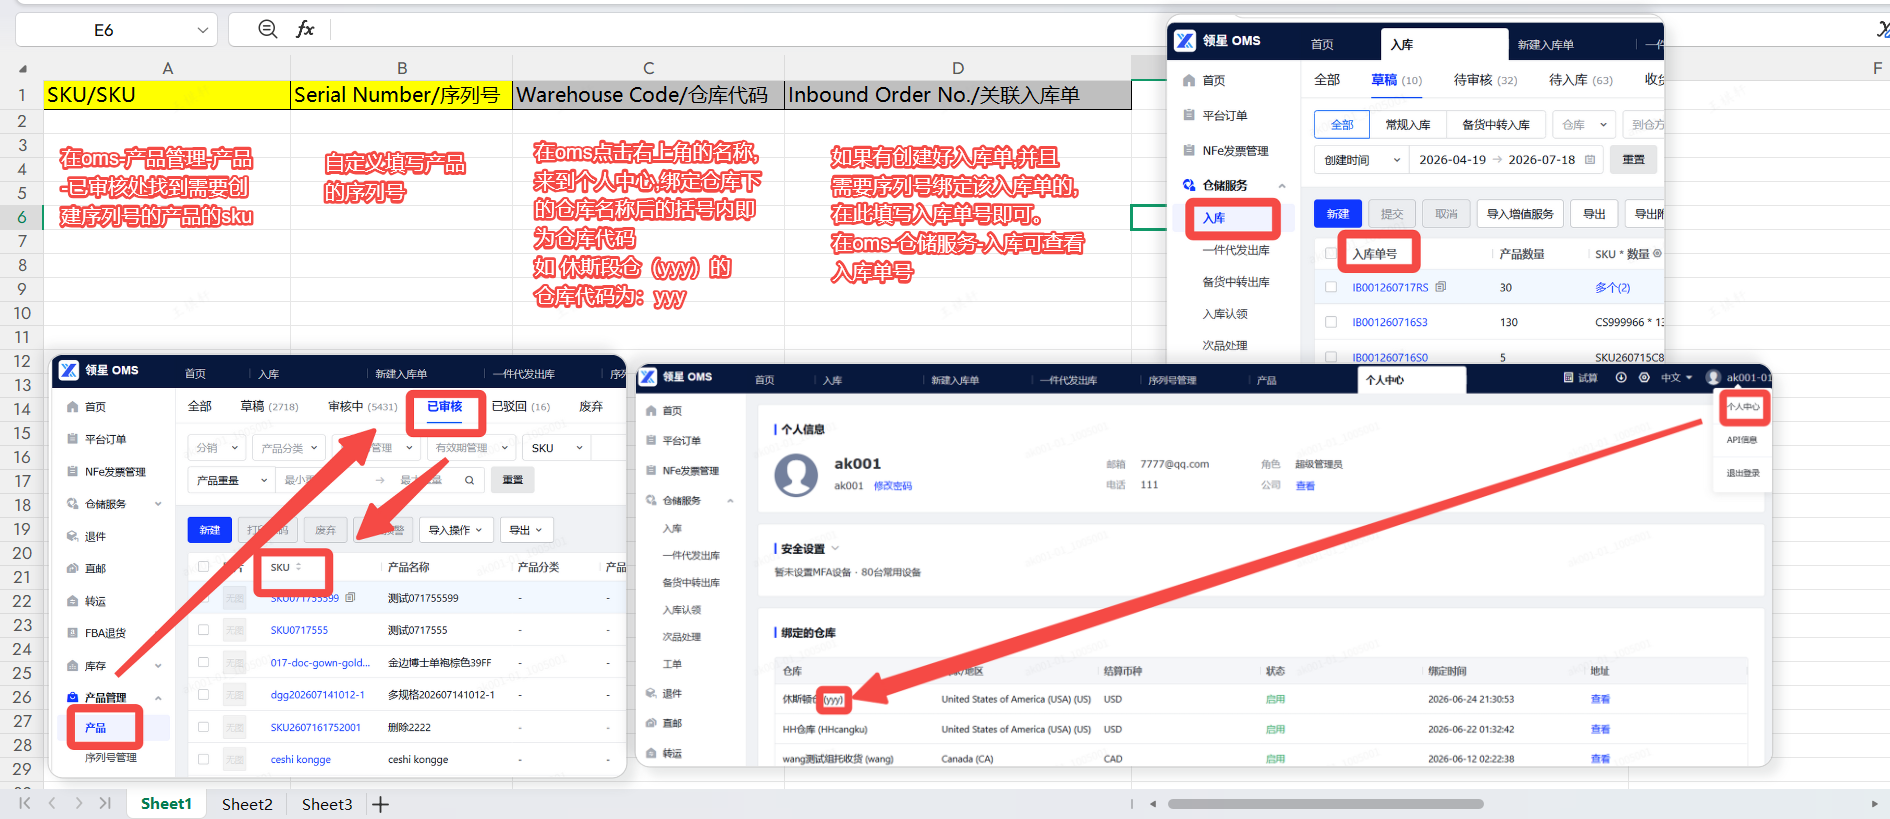The height and width of the screenshot is (819, 1890).
Task: Click the download circle icon beside 试算
Action: 1621,377
